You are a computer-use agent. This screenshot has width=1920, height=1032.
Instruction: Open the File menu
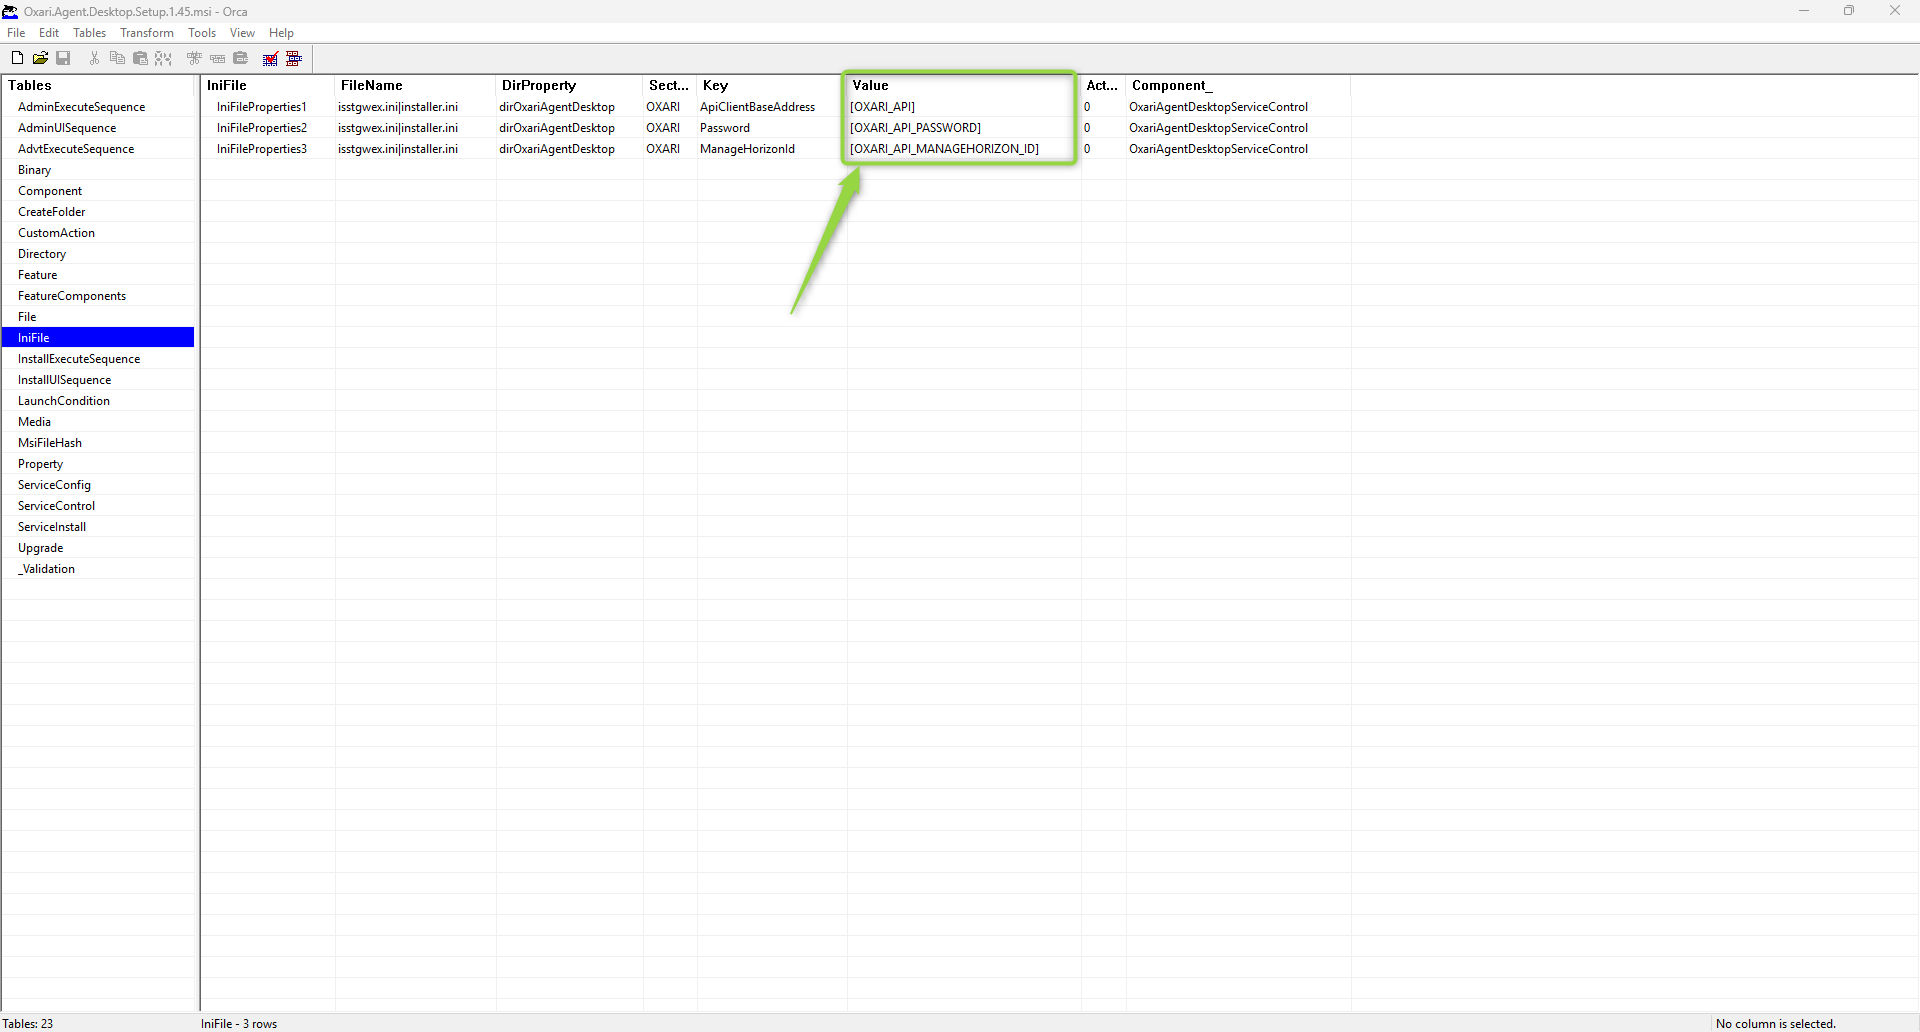16,33
